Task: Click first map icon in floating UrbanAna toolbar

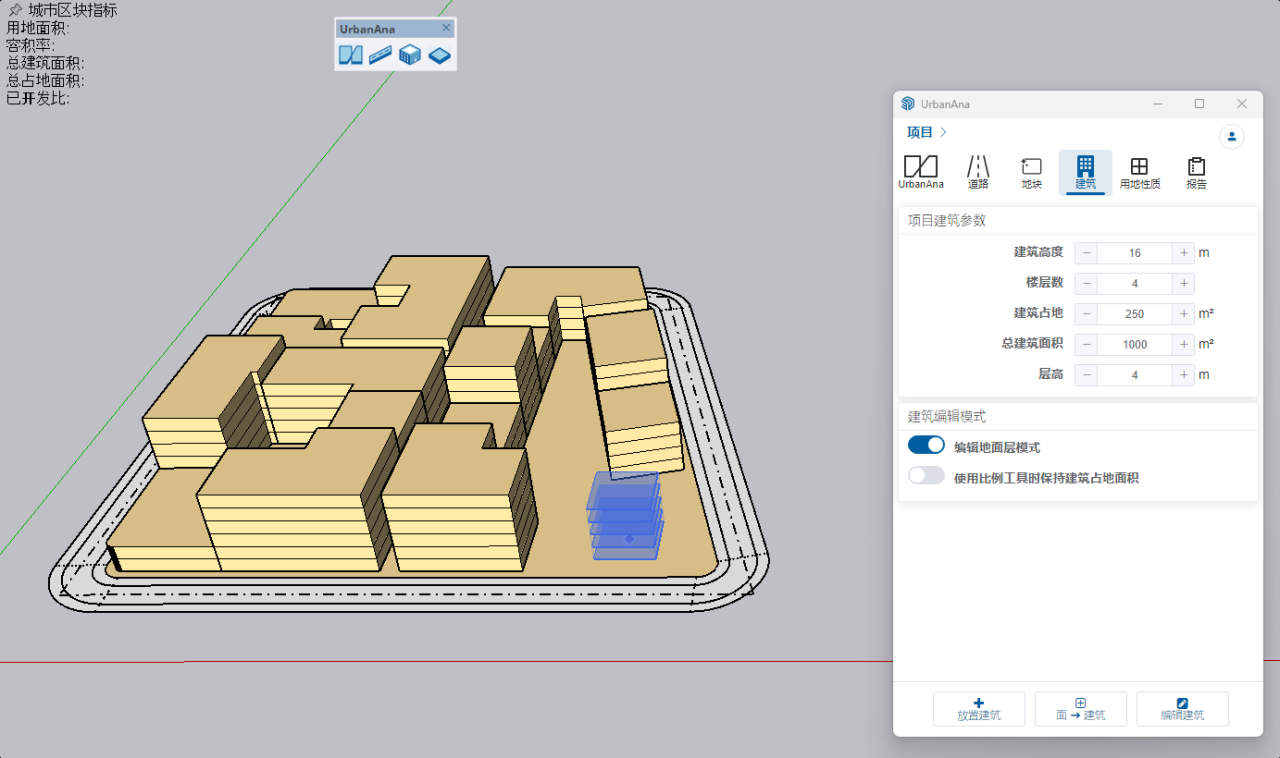Action: pyautogui.click(x=351, y=55)
